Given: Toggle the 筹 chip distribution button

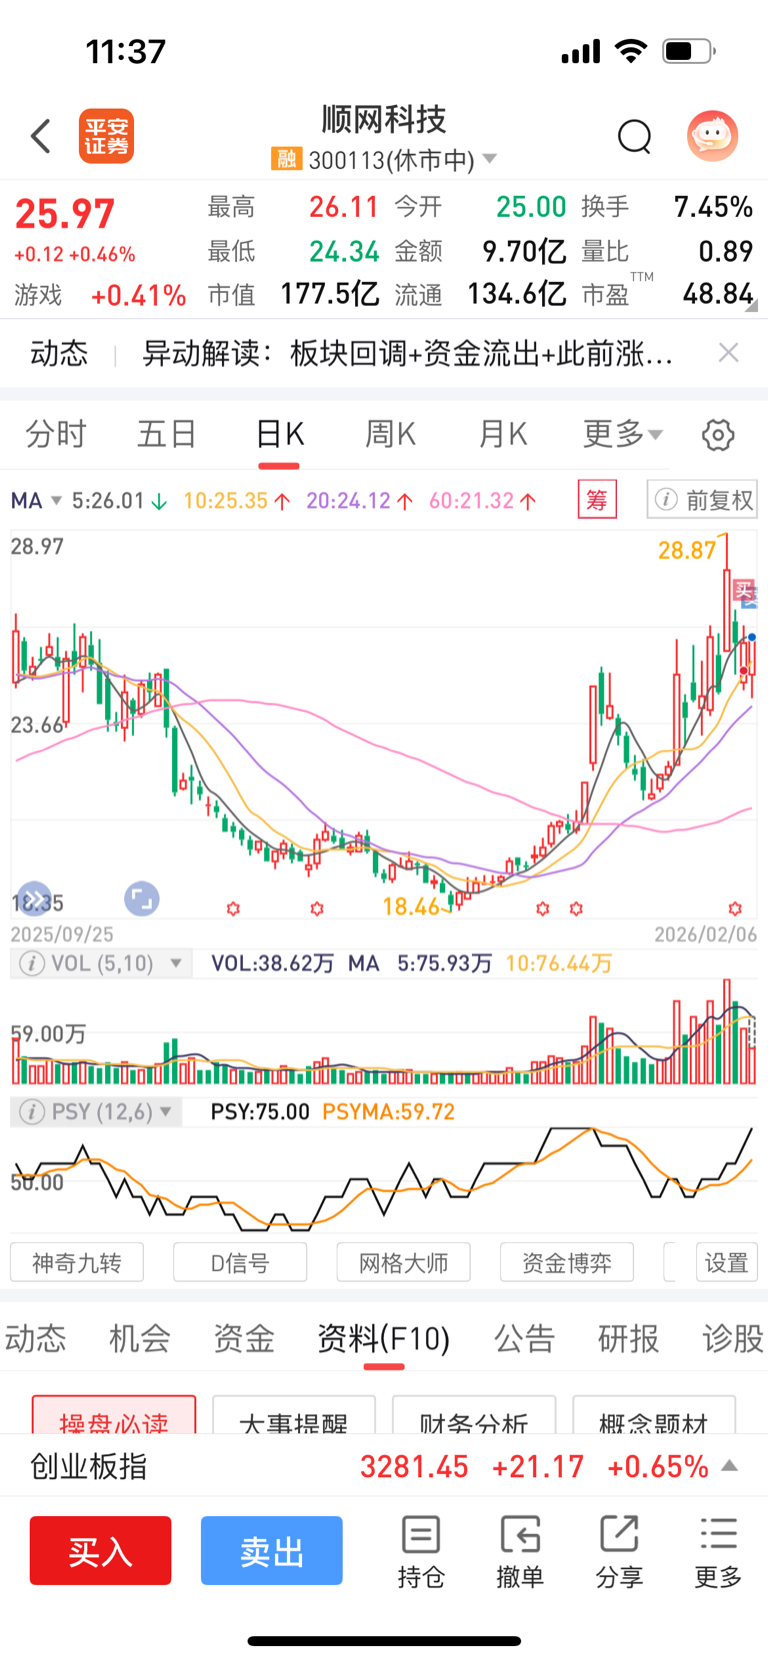Looking at the screenshot, I should point(597,499).
